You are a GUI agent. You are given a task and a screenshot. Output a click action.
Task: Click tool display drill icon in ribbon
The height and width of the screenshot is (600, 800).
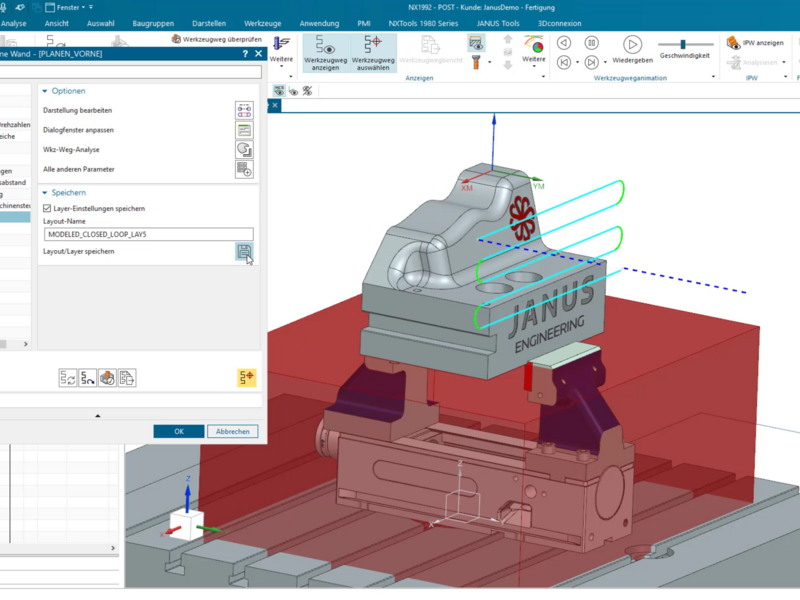point(476,62)
